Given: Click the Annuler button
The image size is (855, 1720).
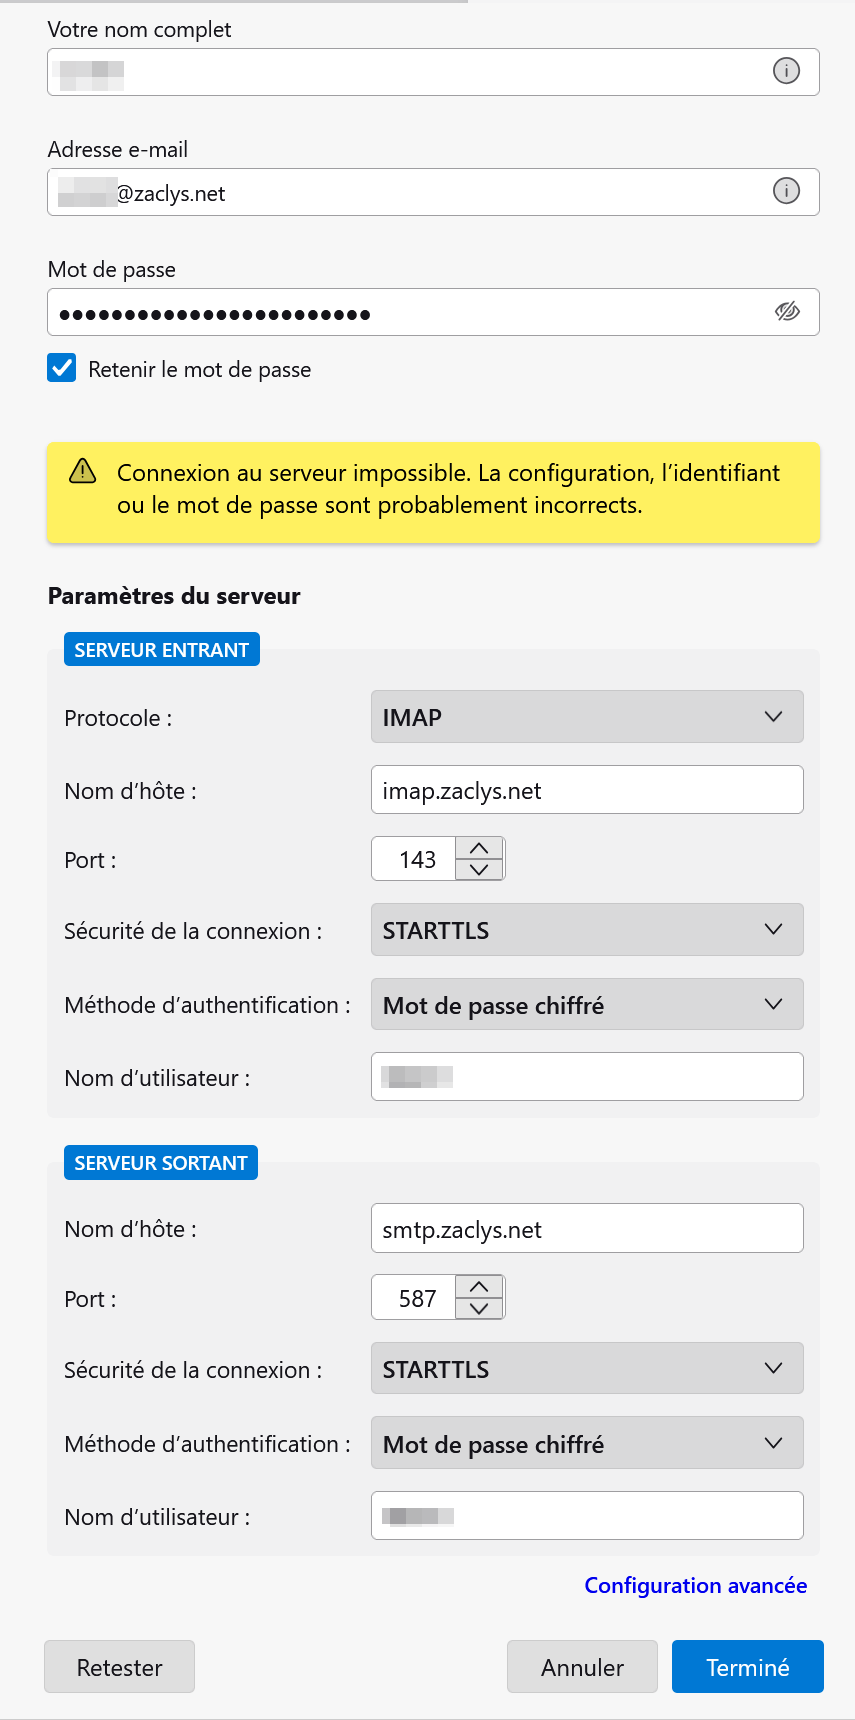Looking at the screenshot, I should (x=582, y=1667).
